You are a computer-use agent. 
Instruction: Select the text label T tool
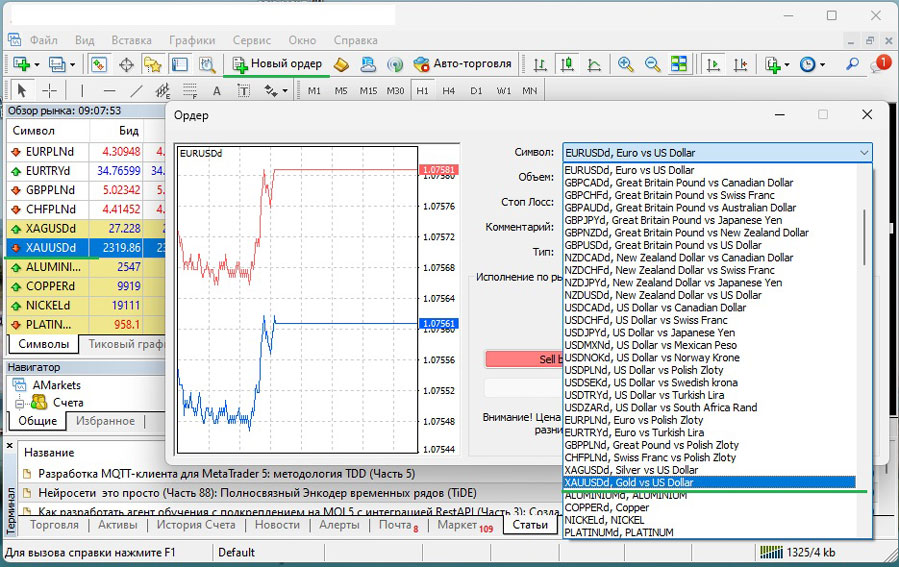(x=244, y=91)
